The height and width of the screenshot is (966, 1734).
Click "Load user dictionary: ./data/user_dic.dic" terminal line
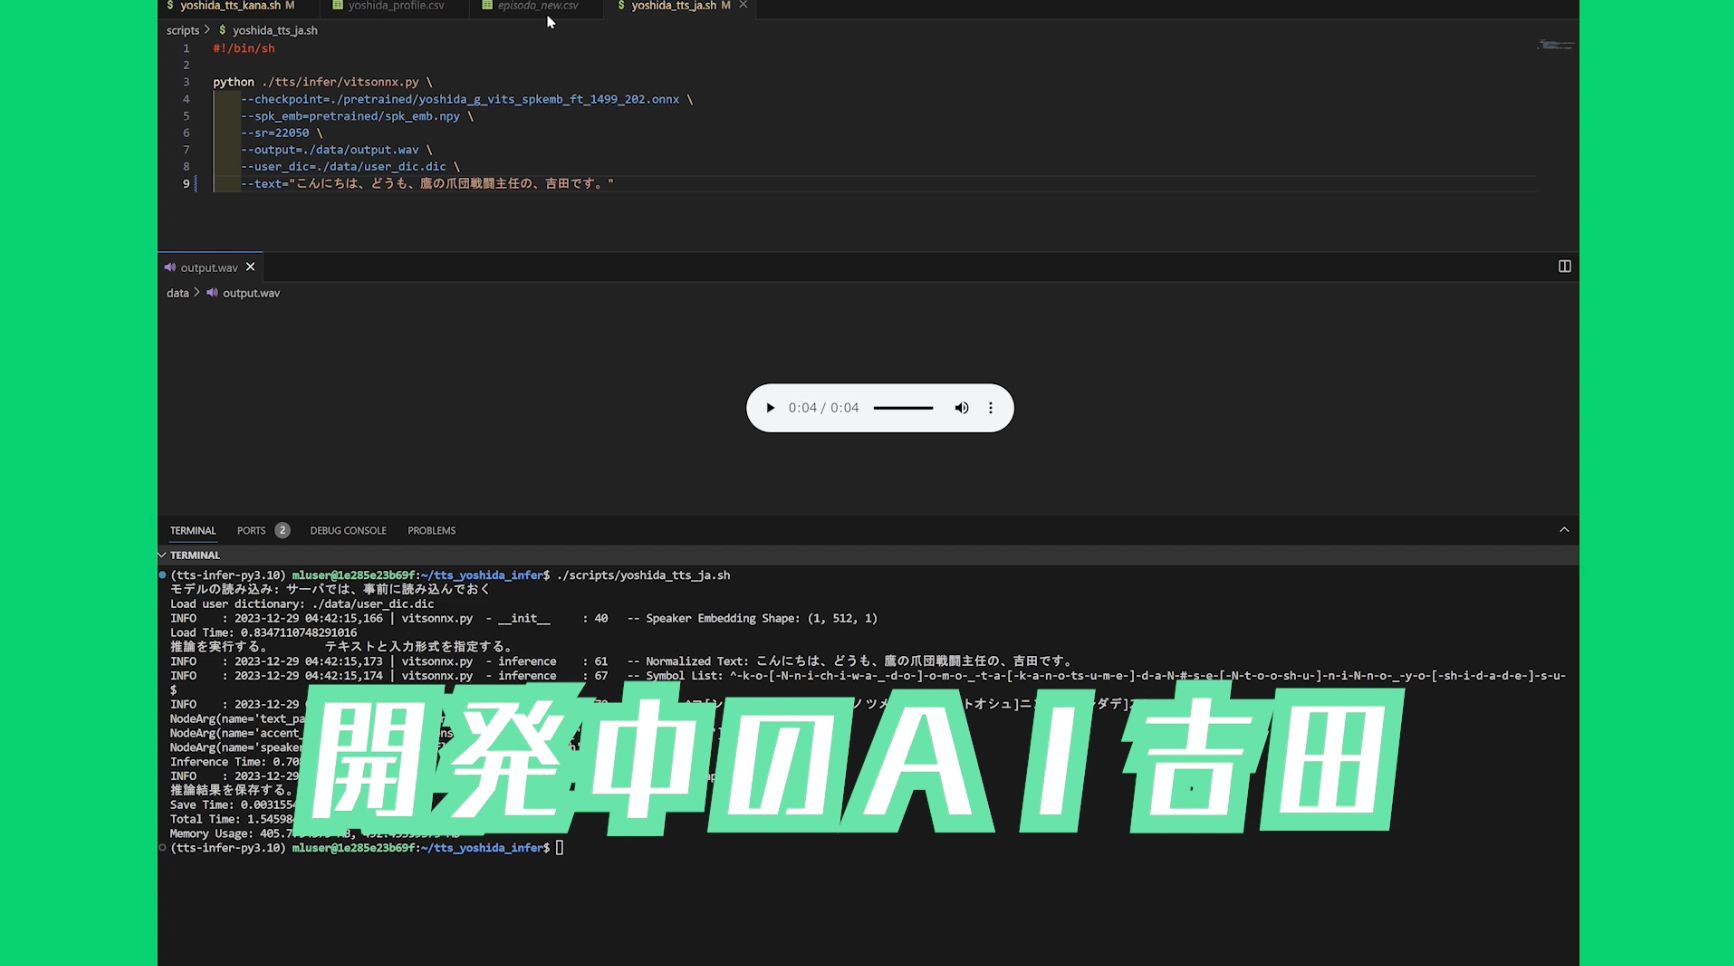click(302, 604)
